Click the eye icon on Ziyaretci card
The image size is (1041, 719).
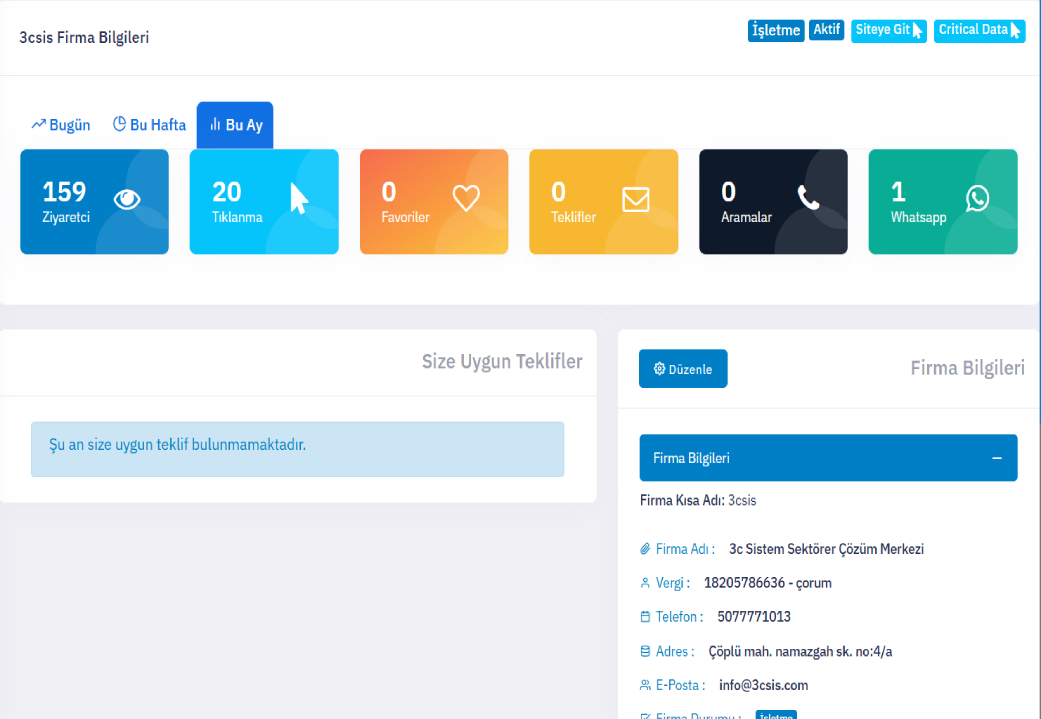(x=127, y=200)
